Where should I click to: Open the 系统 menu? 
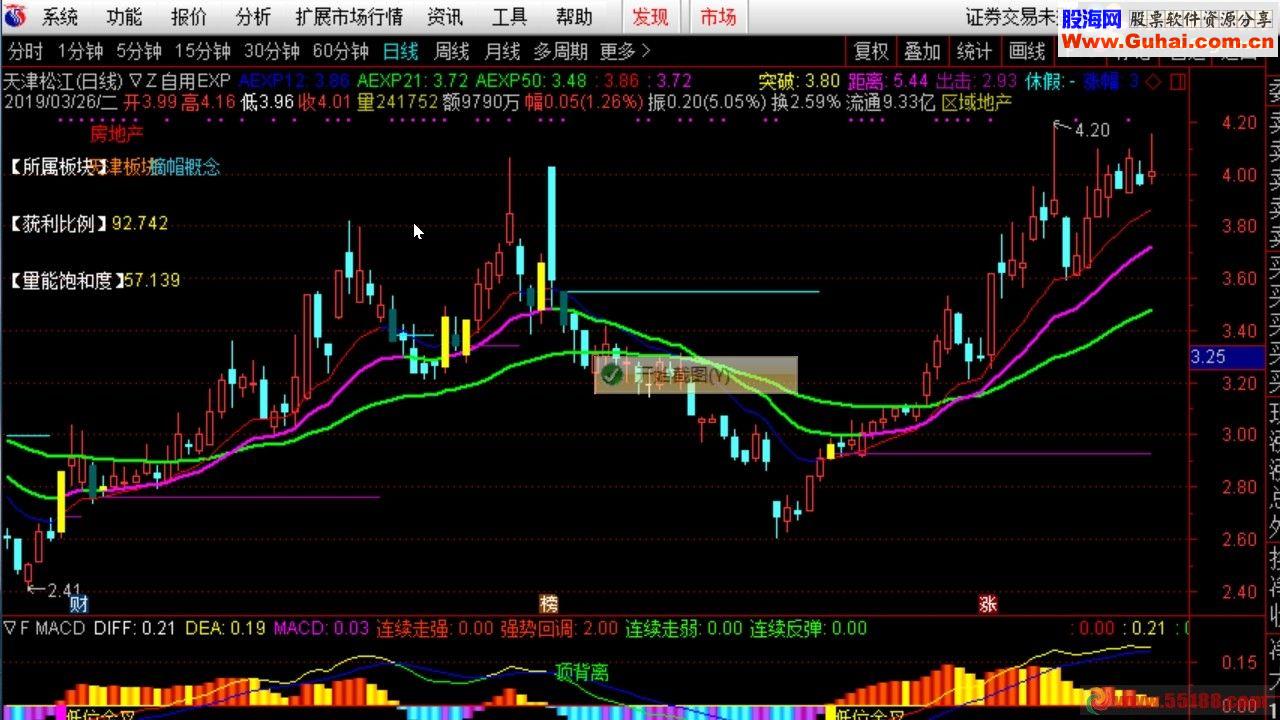(60, 17)
